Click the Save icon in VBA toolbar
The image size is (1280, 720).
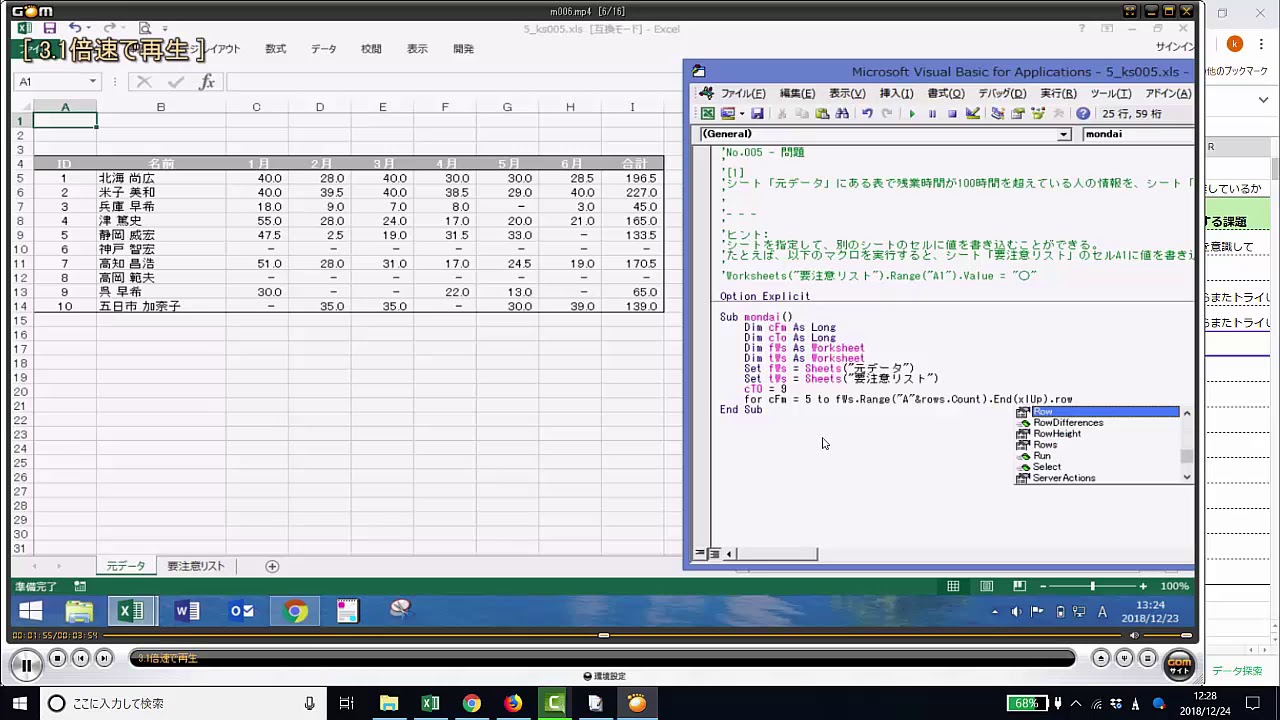pos(757,114)
